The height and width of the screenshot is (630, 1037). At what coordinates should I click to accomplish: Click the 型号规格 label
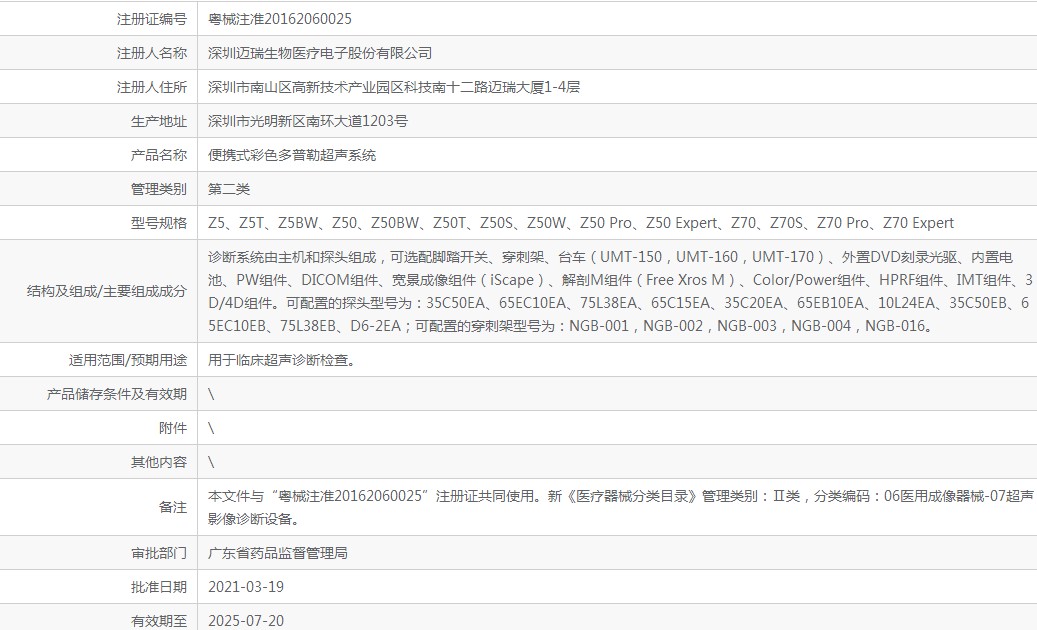coord(159,223)
